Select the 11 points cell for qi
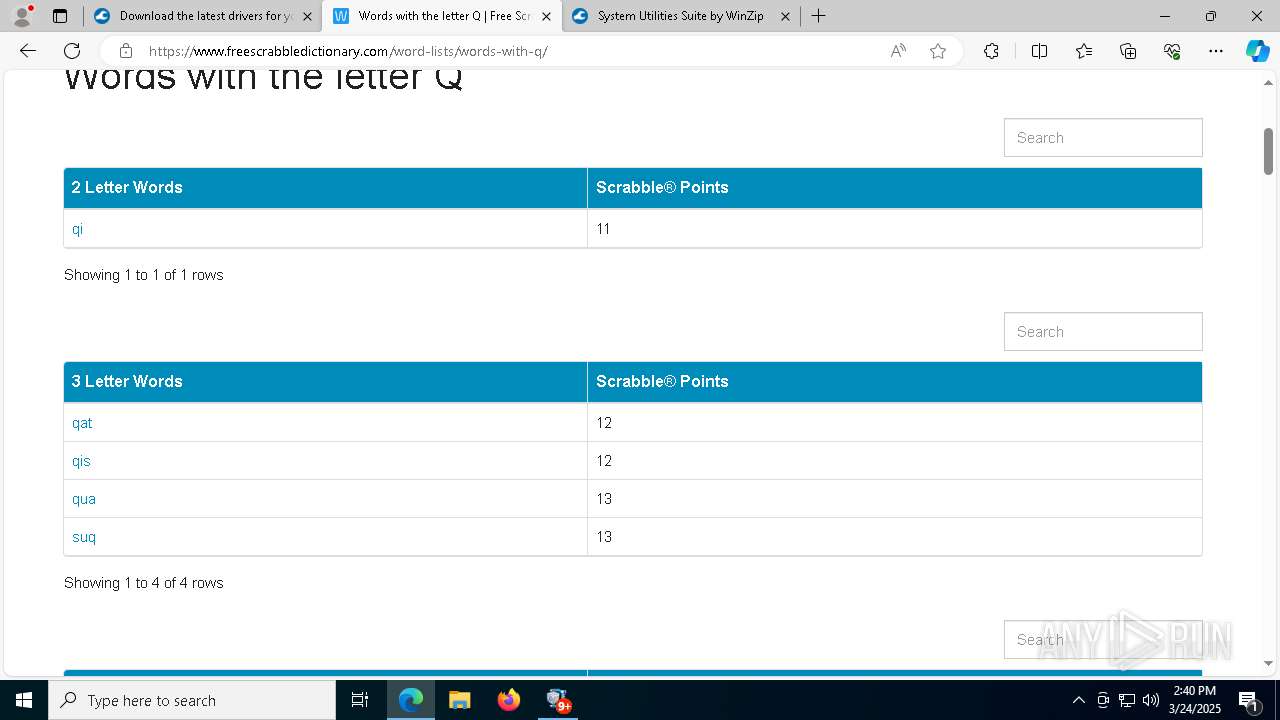Image resolution: width=1280 pixels, height=720 pixels. [895, 229]
